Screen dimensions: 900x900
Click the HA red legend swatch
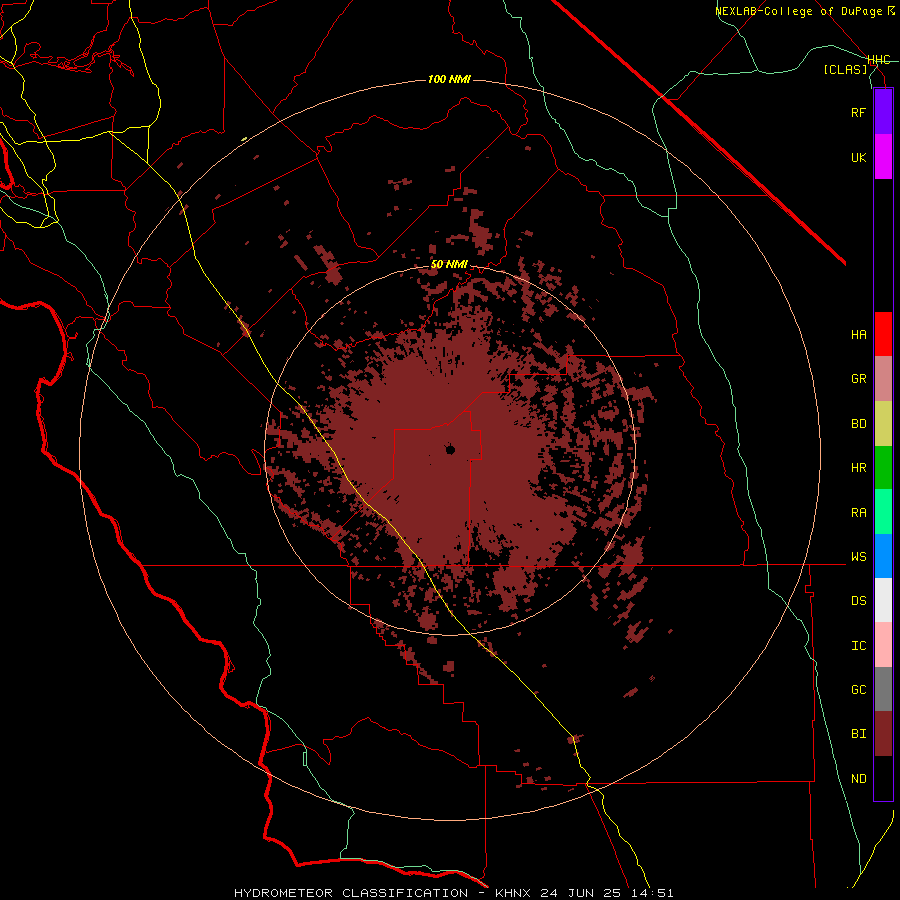[883, 334]
